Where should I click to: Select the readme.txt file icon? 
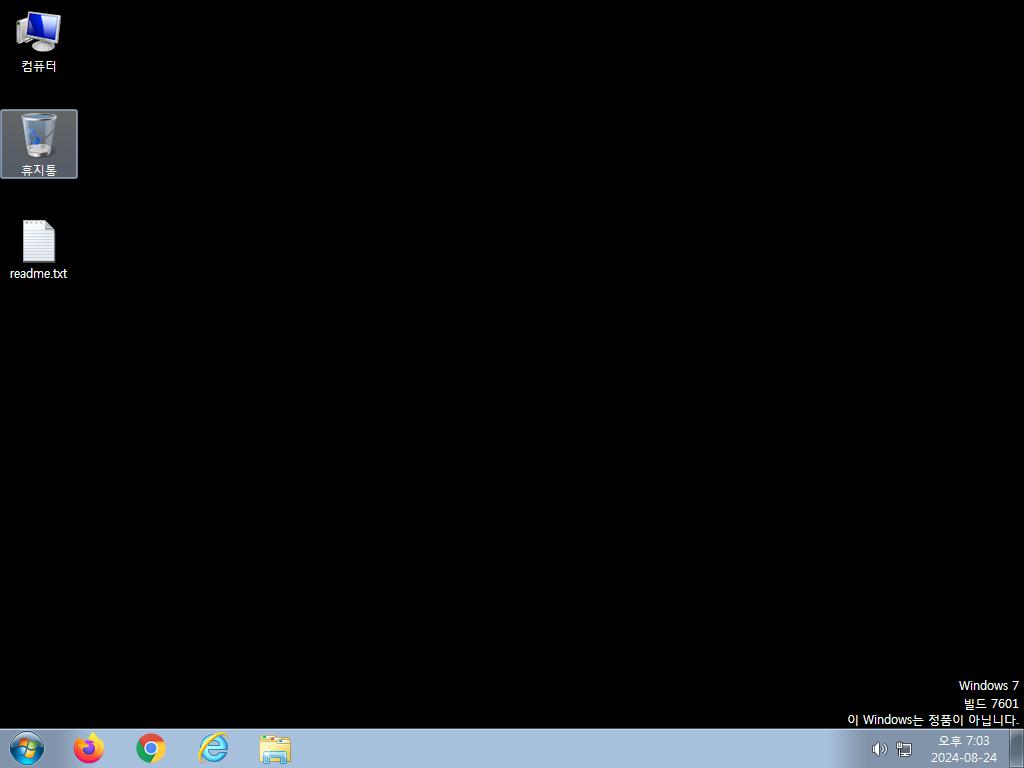tap(39, 250)
